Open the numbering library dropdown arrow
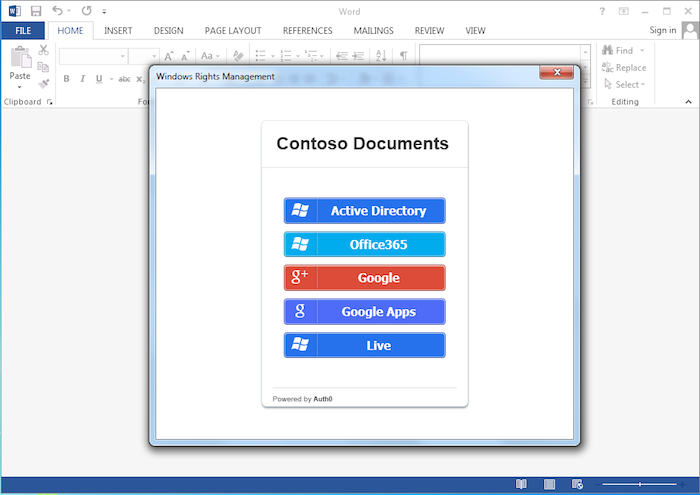This screenshot has height=495, width=700. pyautogui.click(x=298, y=56)
